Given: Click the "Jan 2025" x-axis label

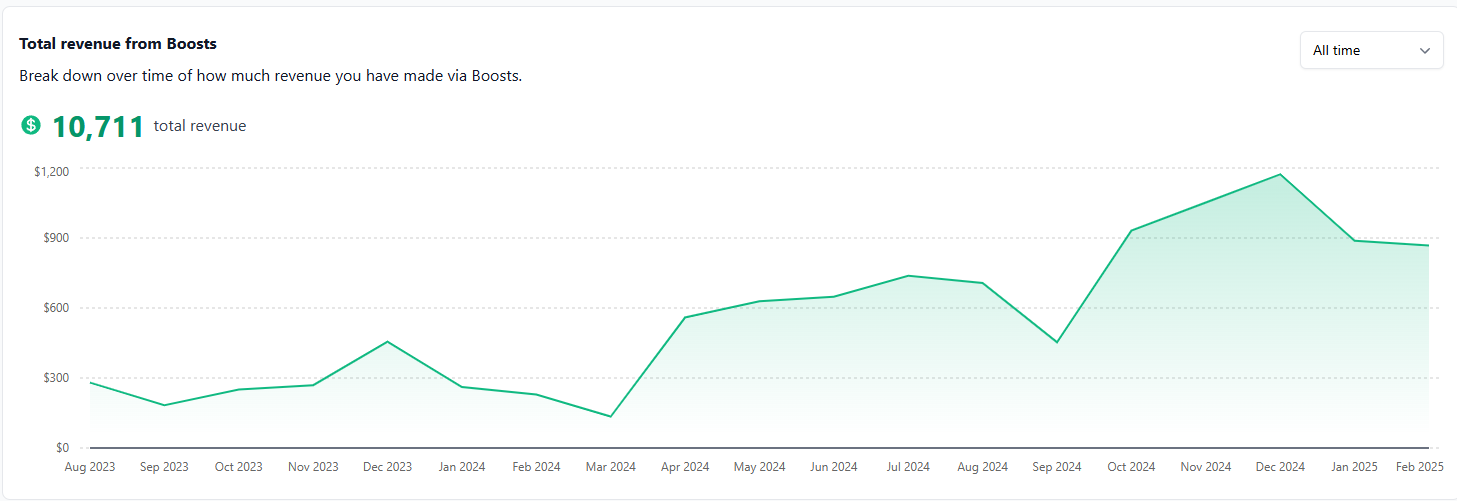Looking at the screenshot, I should tap(1354, 467).
